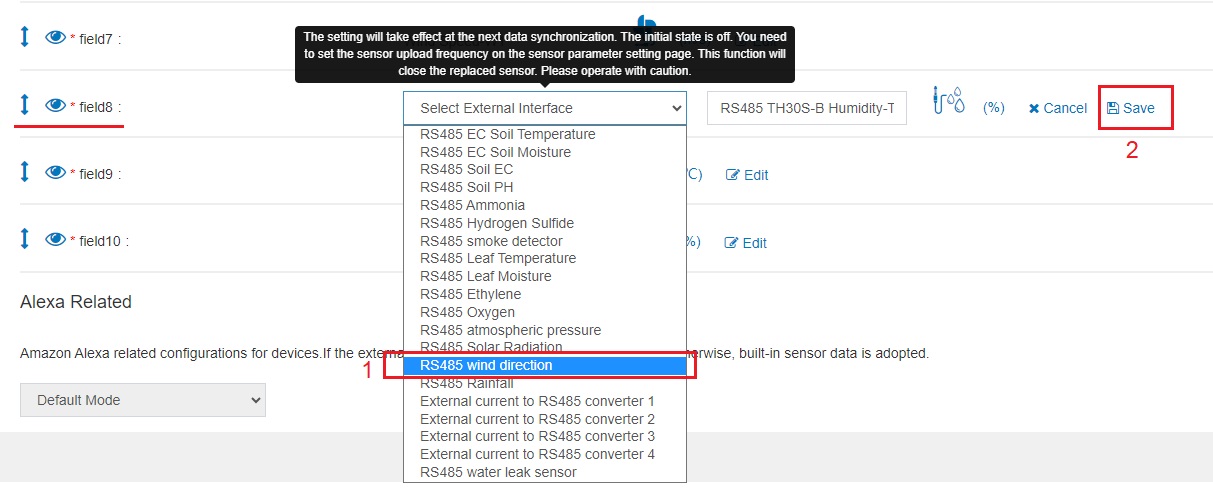
Task: Click the humidity sensor droplet icon
Action: (x=948, y=102)
